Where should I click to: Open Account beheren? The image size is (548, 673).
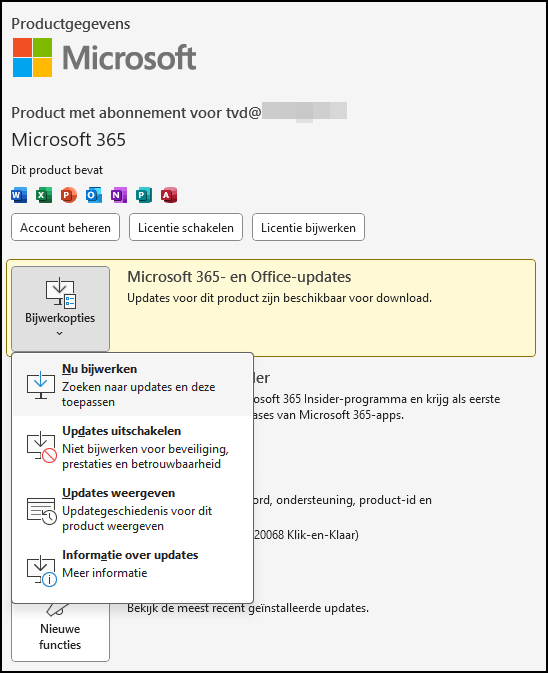65,227
